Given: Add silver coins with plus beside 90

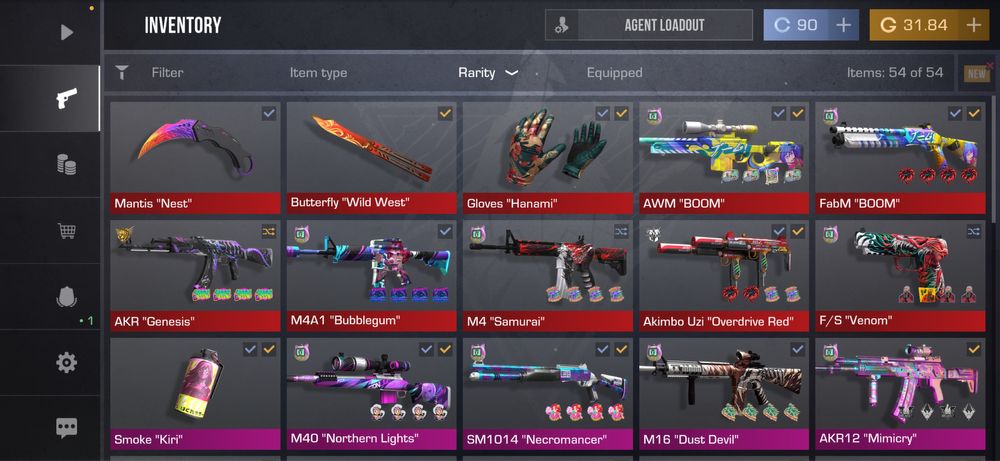Looking at the screenshot, I should [x=843, y=25].
